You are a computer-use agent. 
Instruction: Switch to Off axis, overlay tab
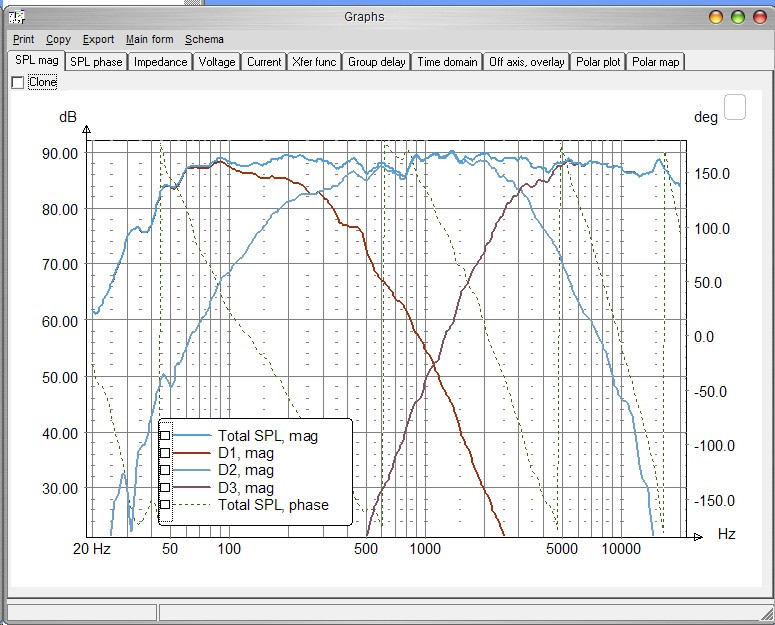[x=526, y=62]
